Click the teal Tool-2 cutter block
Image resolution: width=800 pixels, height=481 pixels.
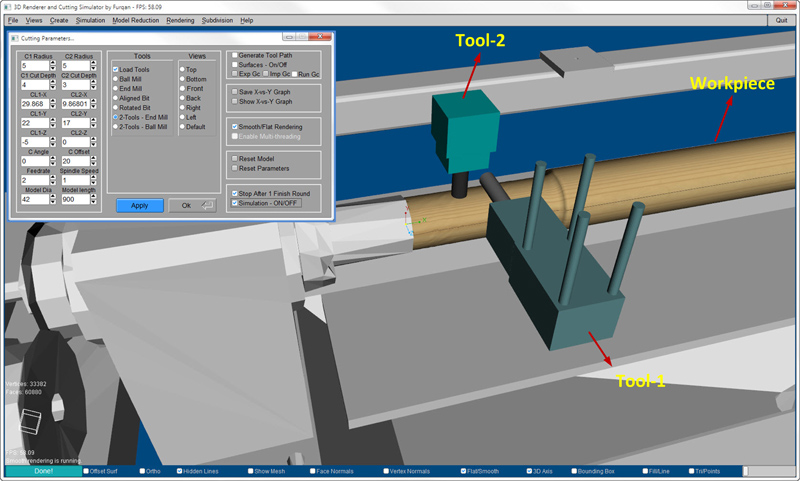pyautogui.click(x=461, y=133)
